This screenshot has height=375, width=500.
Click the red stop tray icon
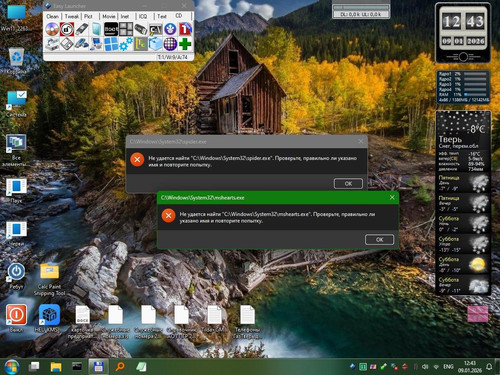click(405, 367)
